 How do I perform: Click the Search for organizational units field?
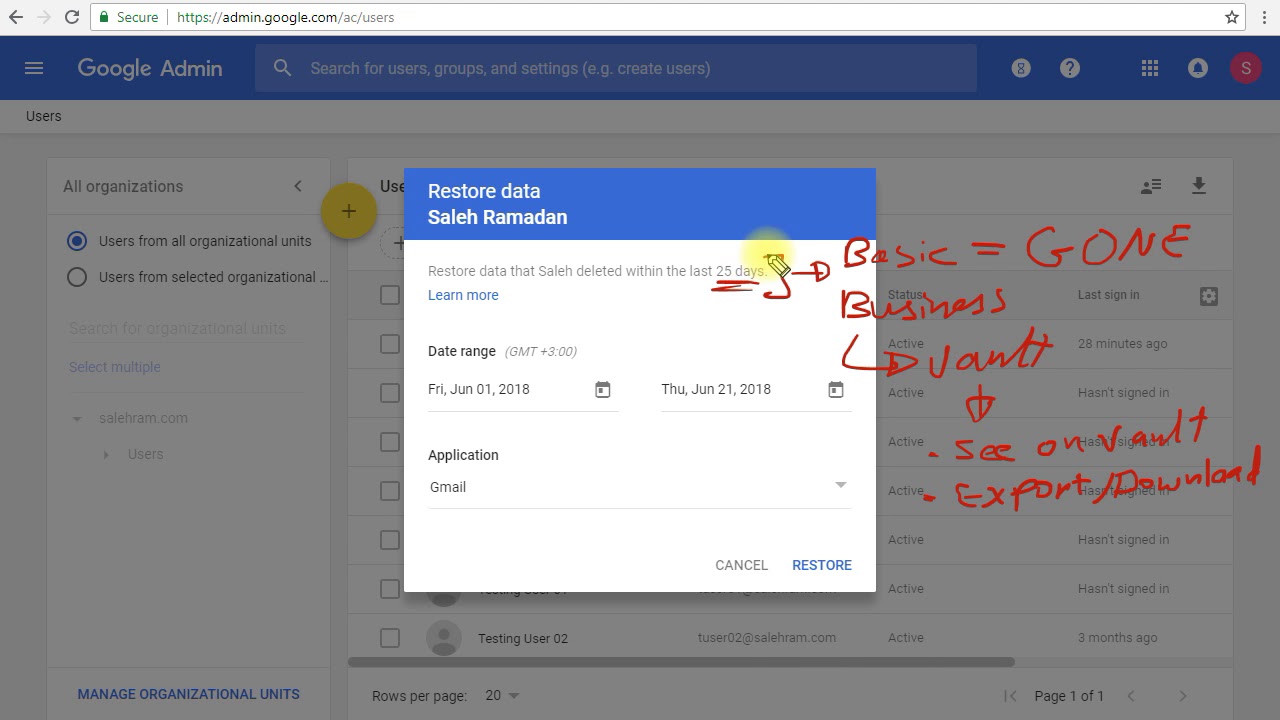188,328
